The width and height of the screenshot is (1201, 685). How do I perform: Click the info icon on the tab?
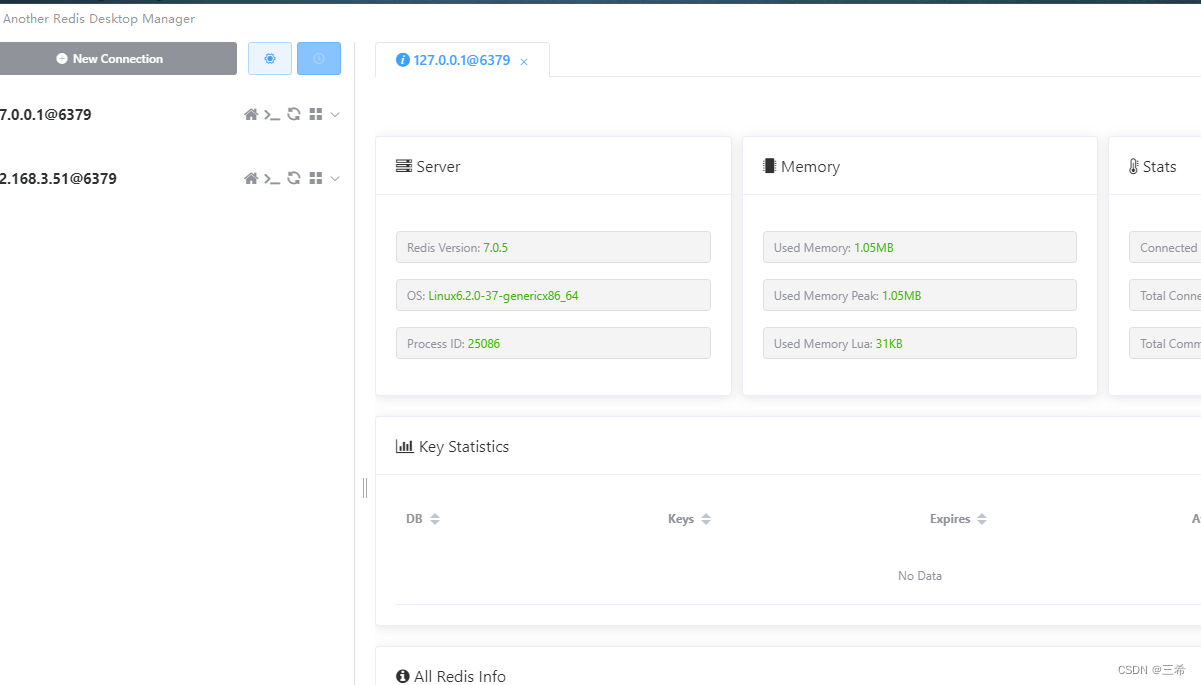coord(403,60)
